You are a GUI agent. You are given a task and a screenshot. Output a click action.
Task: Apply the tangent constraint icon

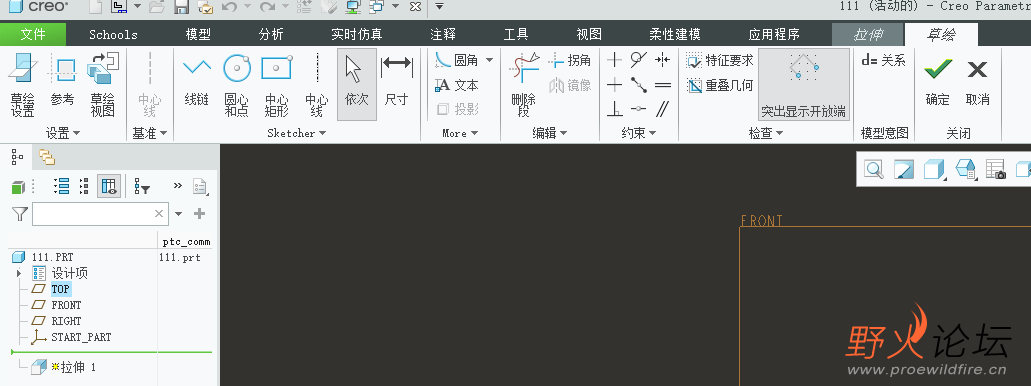click(x=638, y=60)
